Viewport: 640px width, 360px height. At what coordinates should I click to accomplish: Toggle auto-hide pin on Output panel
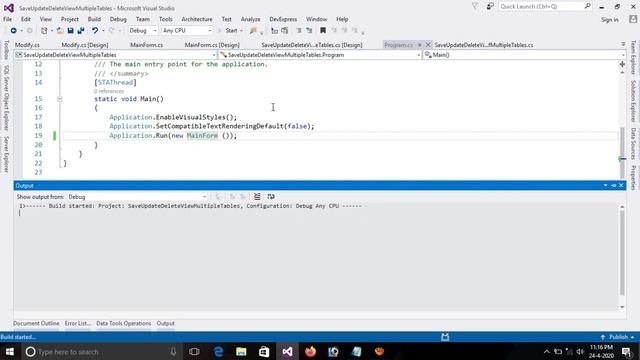pyautogui.click(x=613, y=185)
